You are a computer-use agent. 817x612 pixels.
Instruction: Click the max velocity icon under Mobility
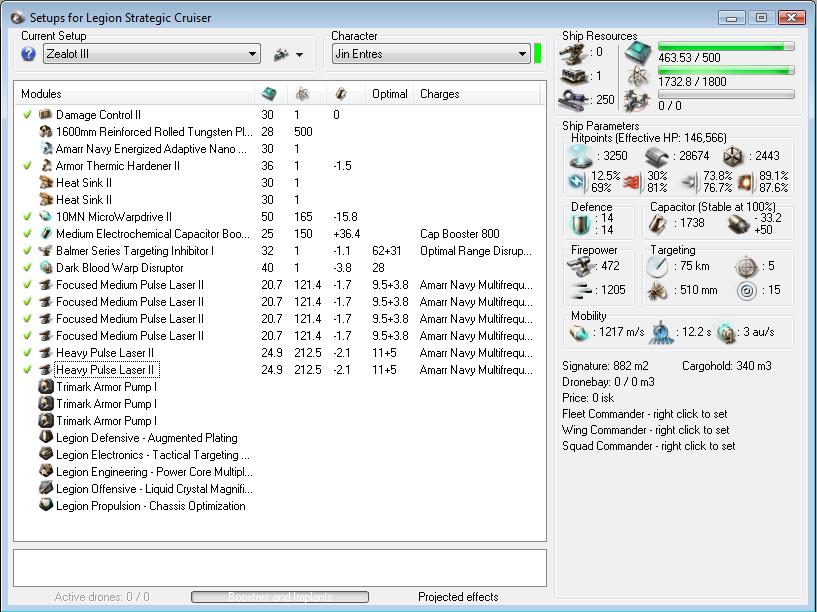pos(579,331)
